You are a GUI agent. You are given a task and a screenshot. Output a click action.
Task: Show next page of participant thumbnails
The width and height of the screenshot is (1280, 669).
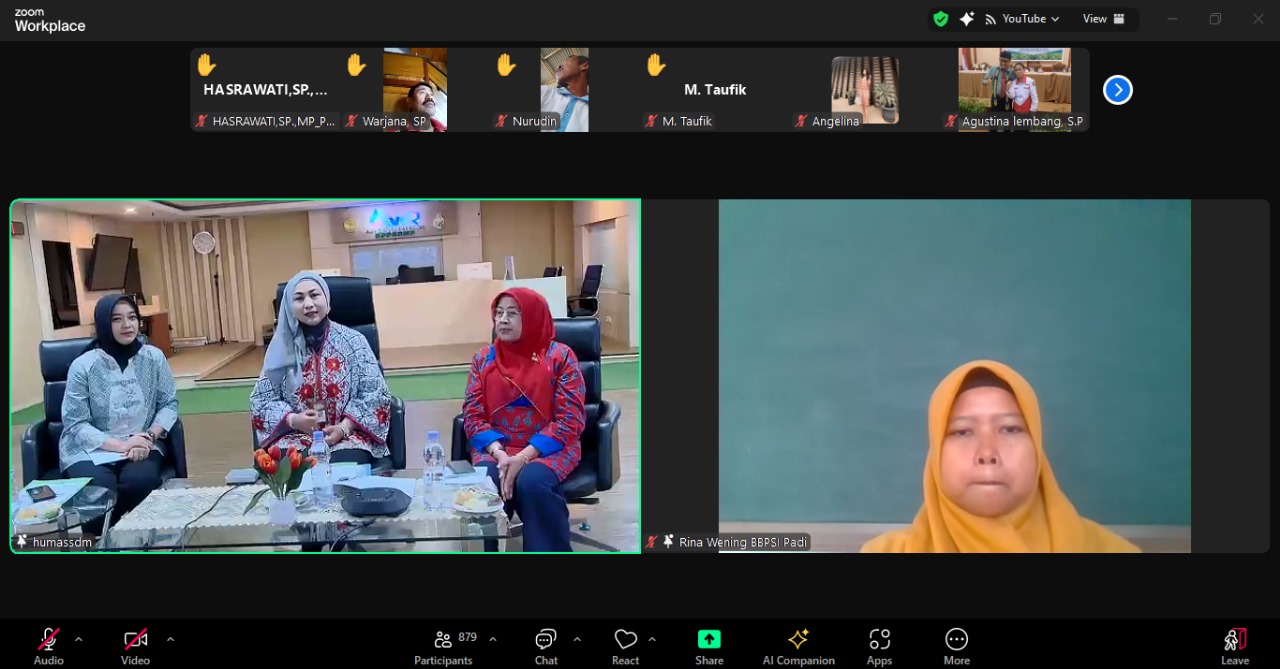[1117, 90]
